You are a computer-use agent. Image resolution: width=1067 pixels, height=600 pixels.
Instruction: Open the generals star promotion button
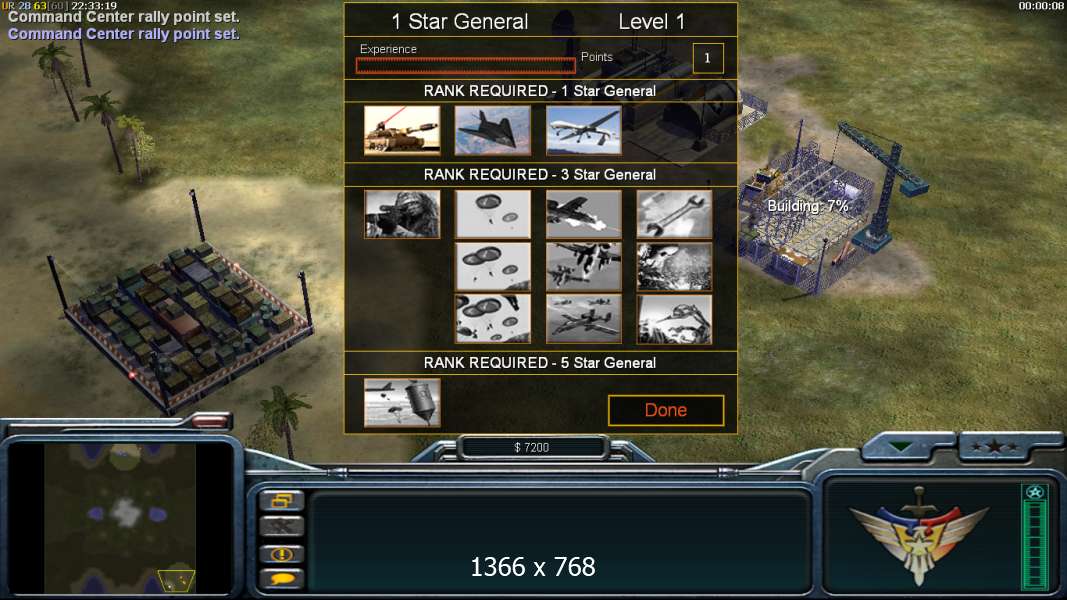[996, 446]
